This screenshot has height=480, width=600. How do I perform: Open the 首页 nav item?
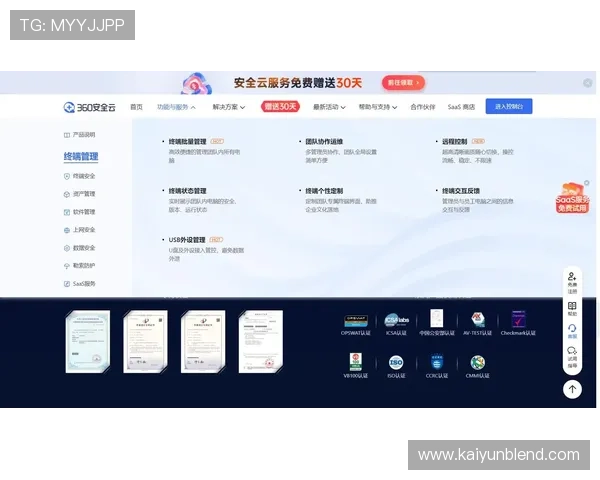point(136,107)
